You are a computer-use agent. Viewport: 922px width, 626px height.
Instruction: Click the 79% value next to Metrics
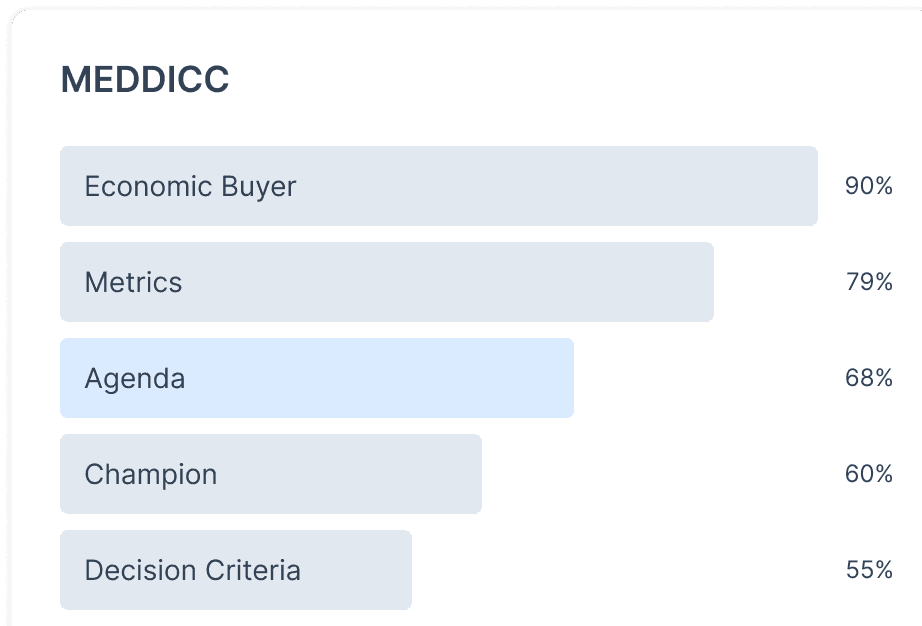pos(868,282)
